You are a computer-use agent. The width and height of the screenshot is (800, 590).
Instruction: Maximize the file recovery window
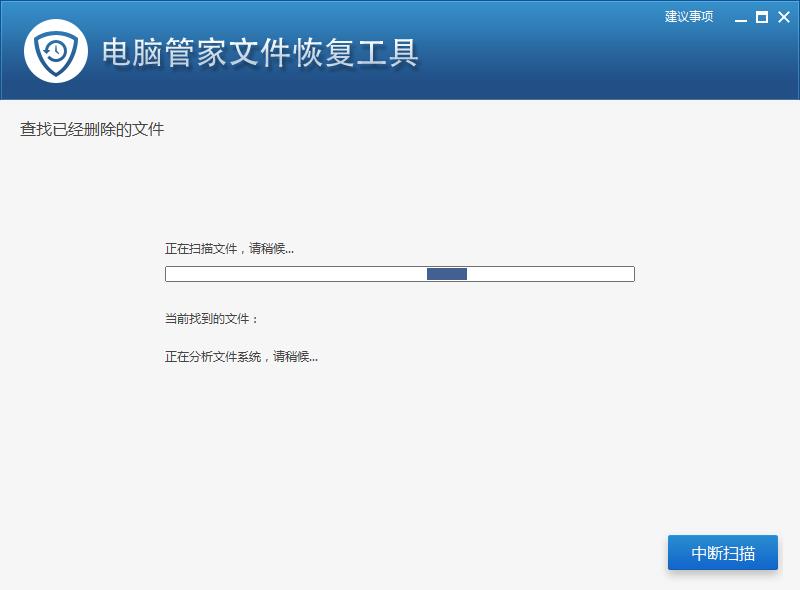(762, 17)
